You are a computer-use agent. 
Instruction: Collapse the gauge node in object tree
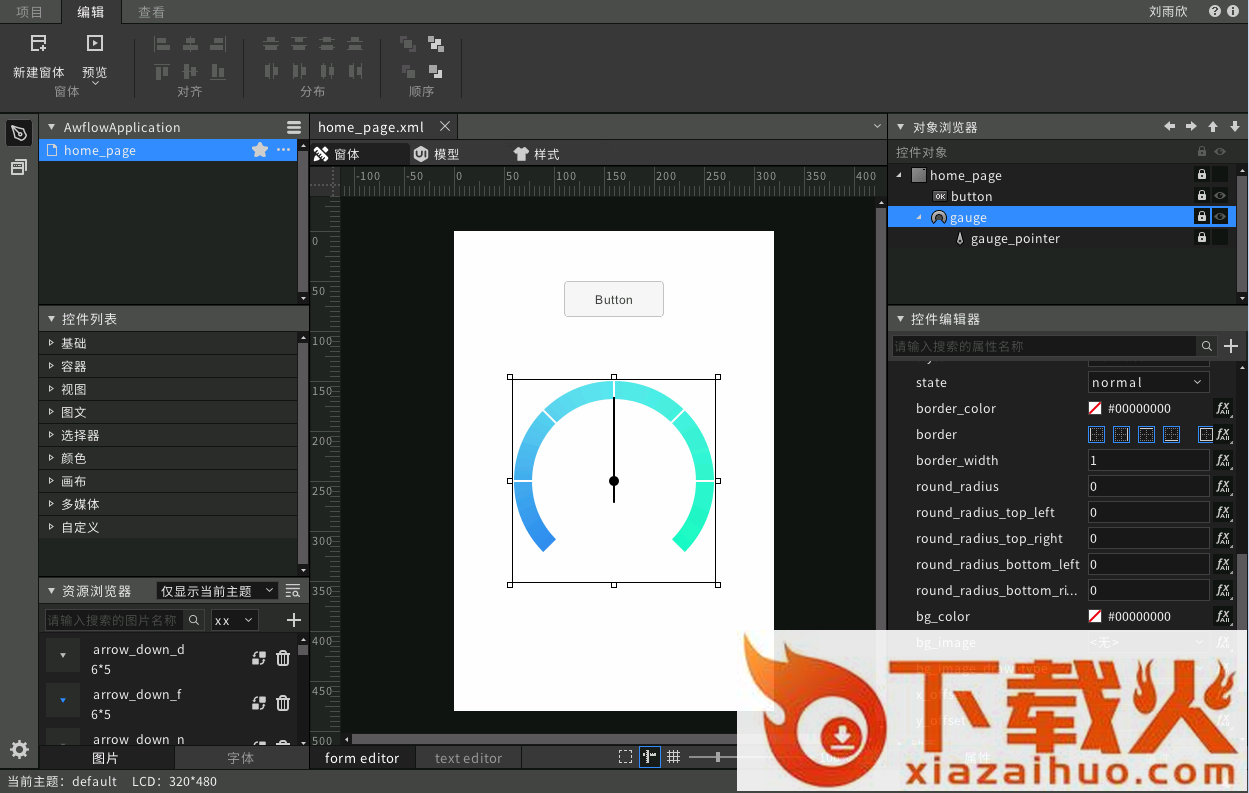(x=921, y=217)
